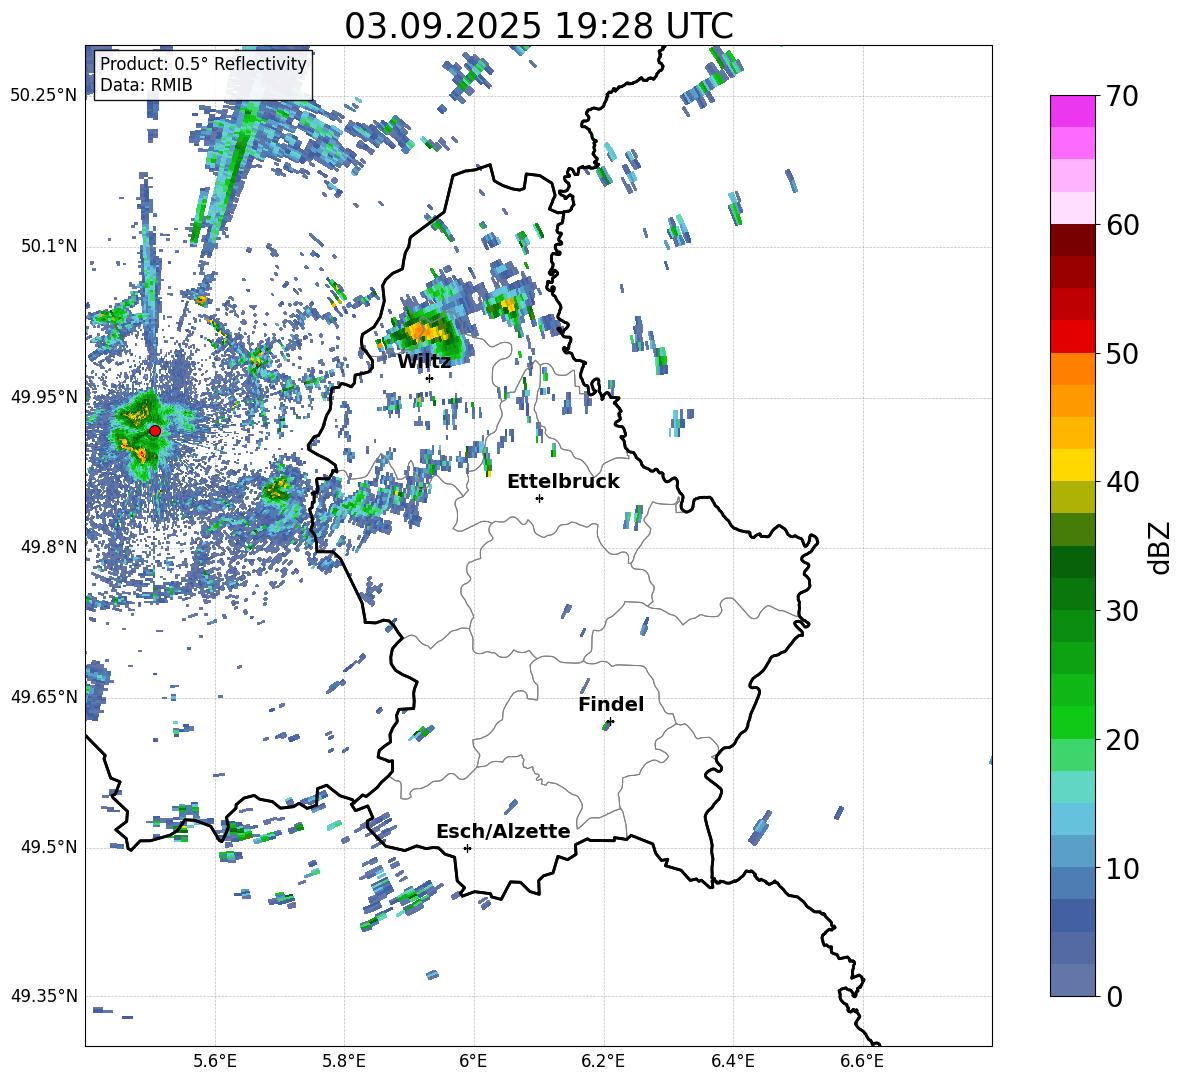Image resolution: width=1184 pixels, height=1081 pixels.
Task: Click the dBZ colorbar axis label
Action: tap(1161, 547)
